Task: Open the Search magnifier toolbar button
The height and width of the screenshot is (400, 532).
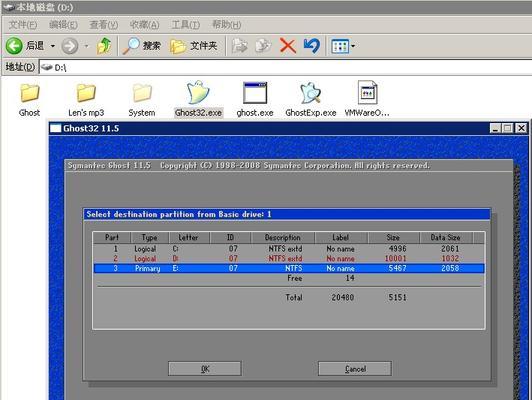Action: click(x=141, y=46)
